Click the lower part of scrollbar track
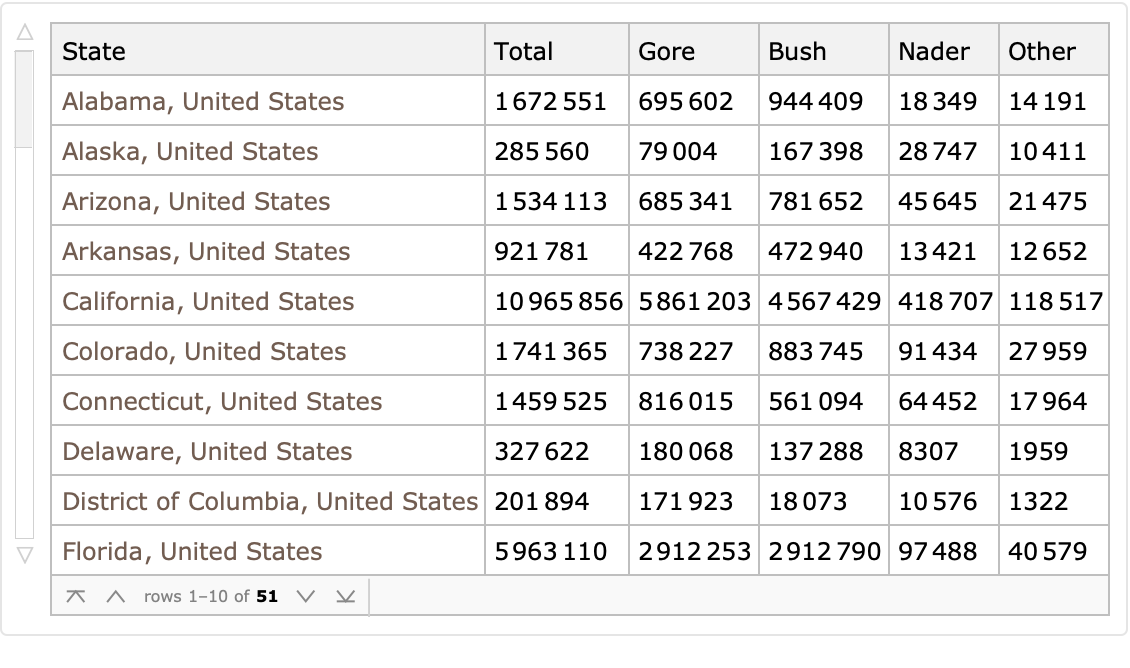1130x668 pixels. [25, 400]
